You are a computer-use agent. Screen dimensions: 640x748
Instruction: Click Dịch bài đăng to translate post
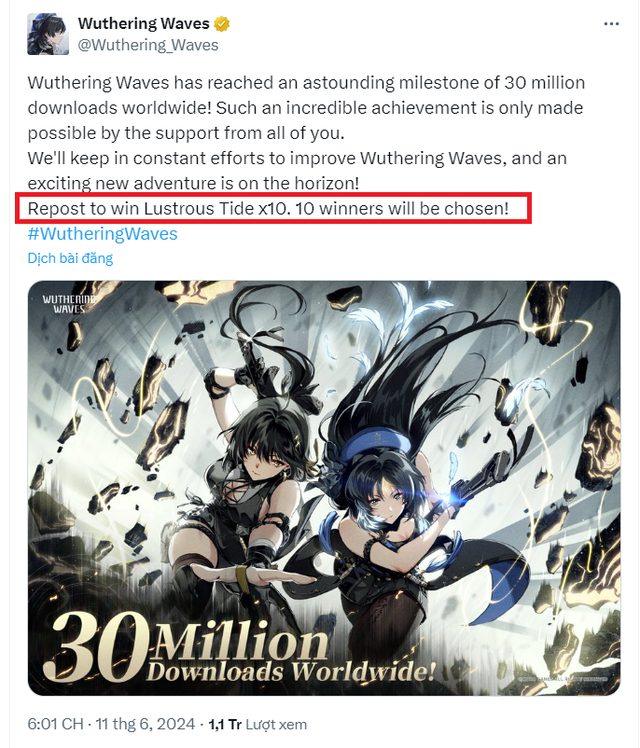(70, 258)
